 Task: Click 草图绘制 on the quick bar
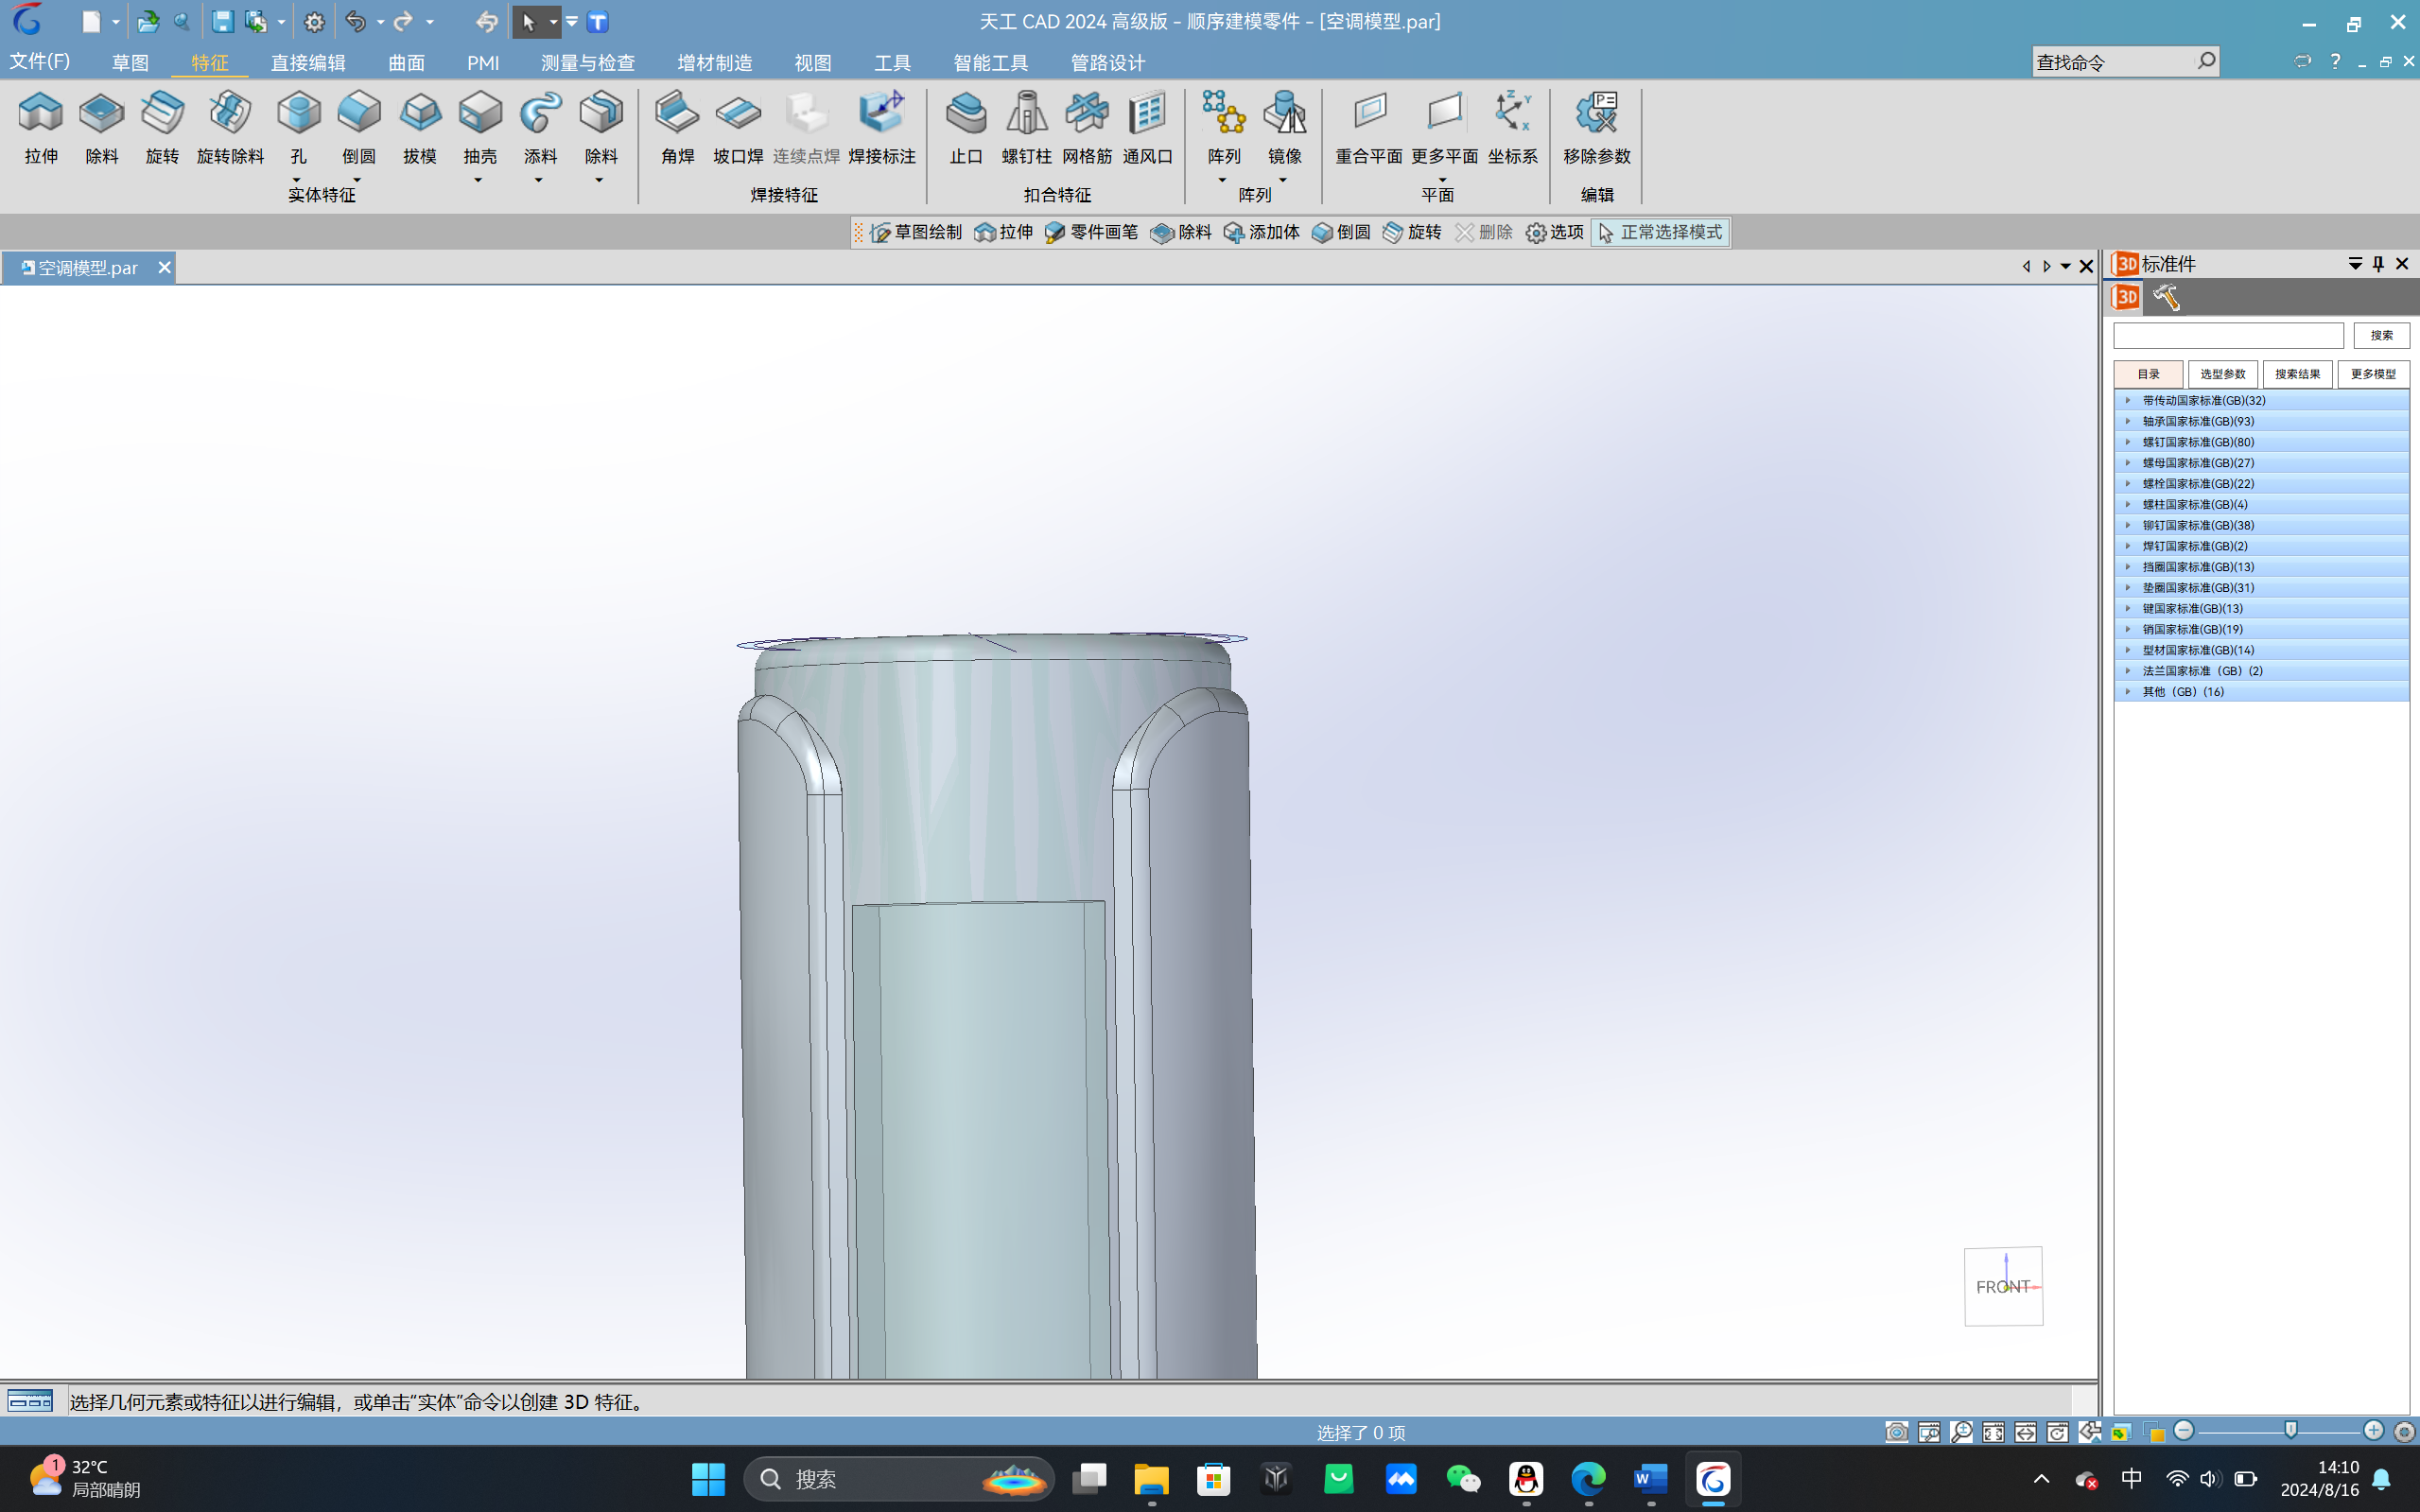pos(916,232)
